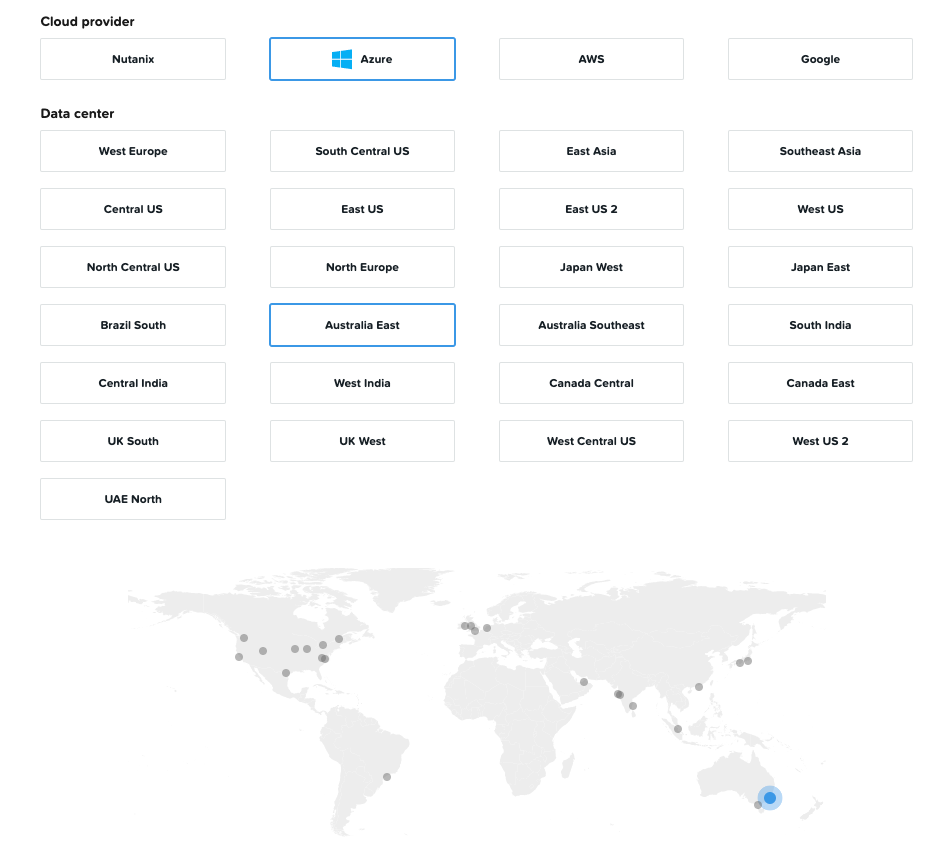Screen dimensions: 951x857
Task: Click the highlighted Australia East button
Action: click(x=362, y=325)
